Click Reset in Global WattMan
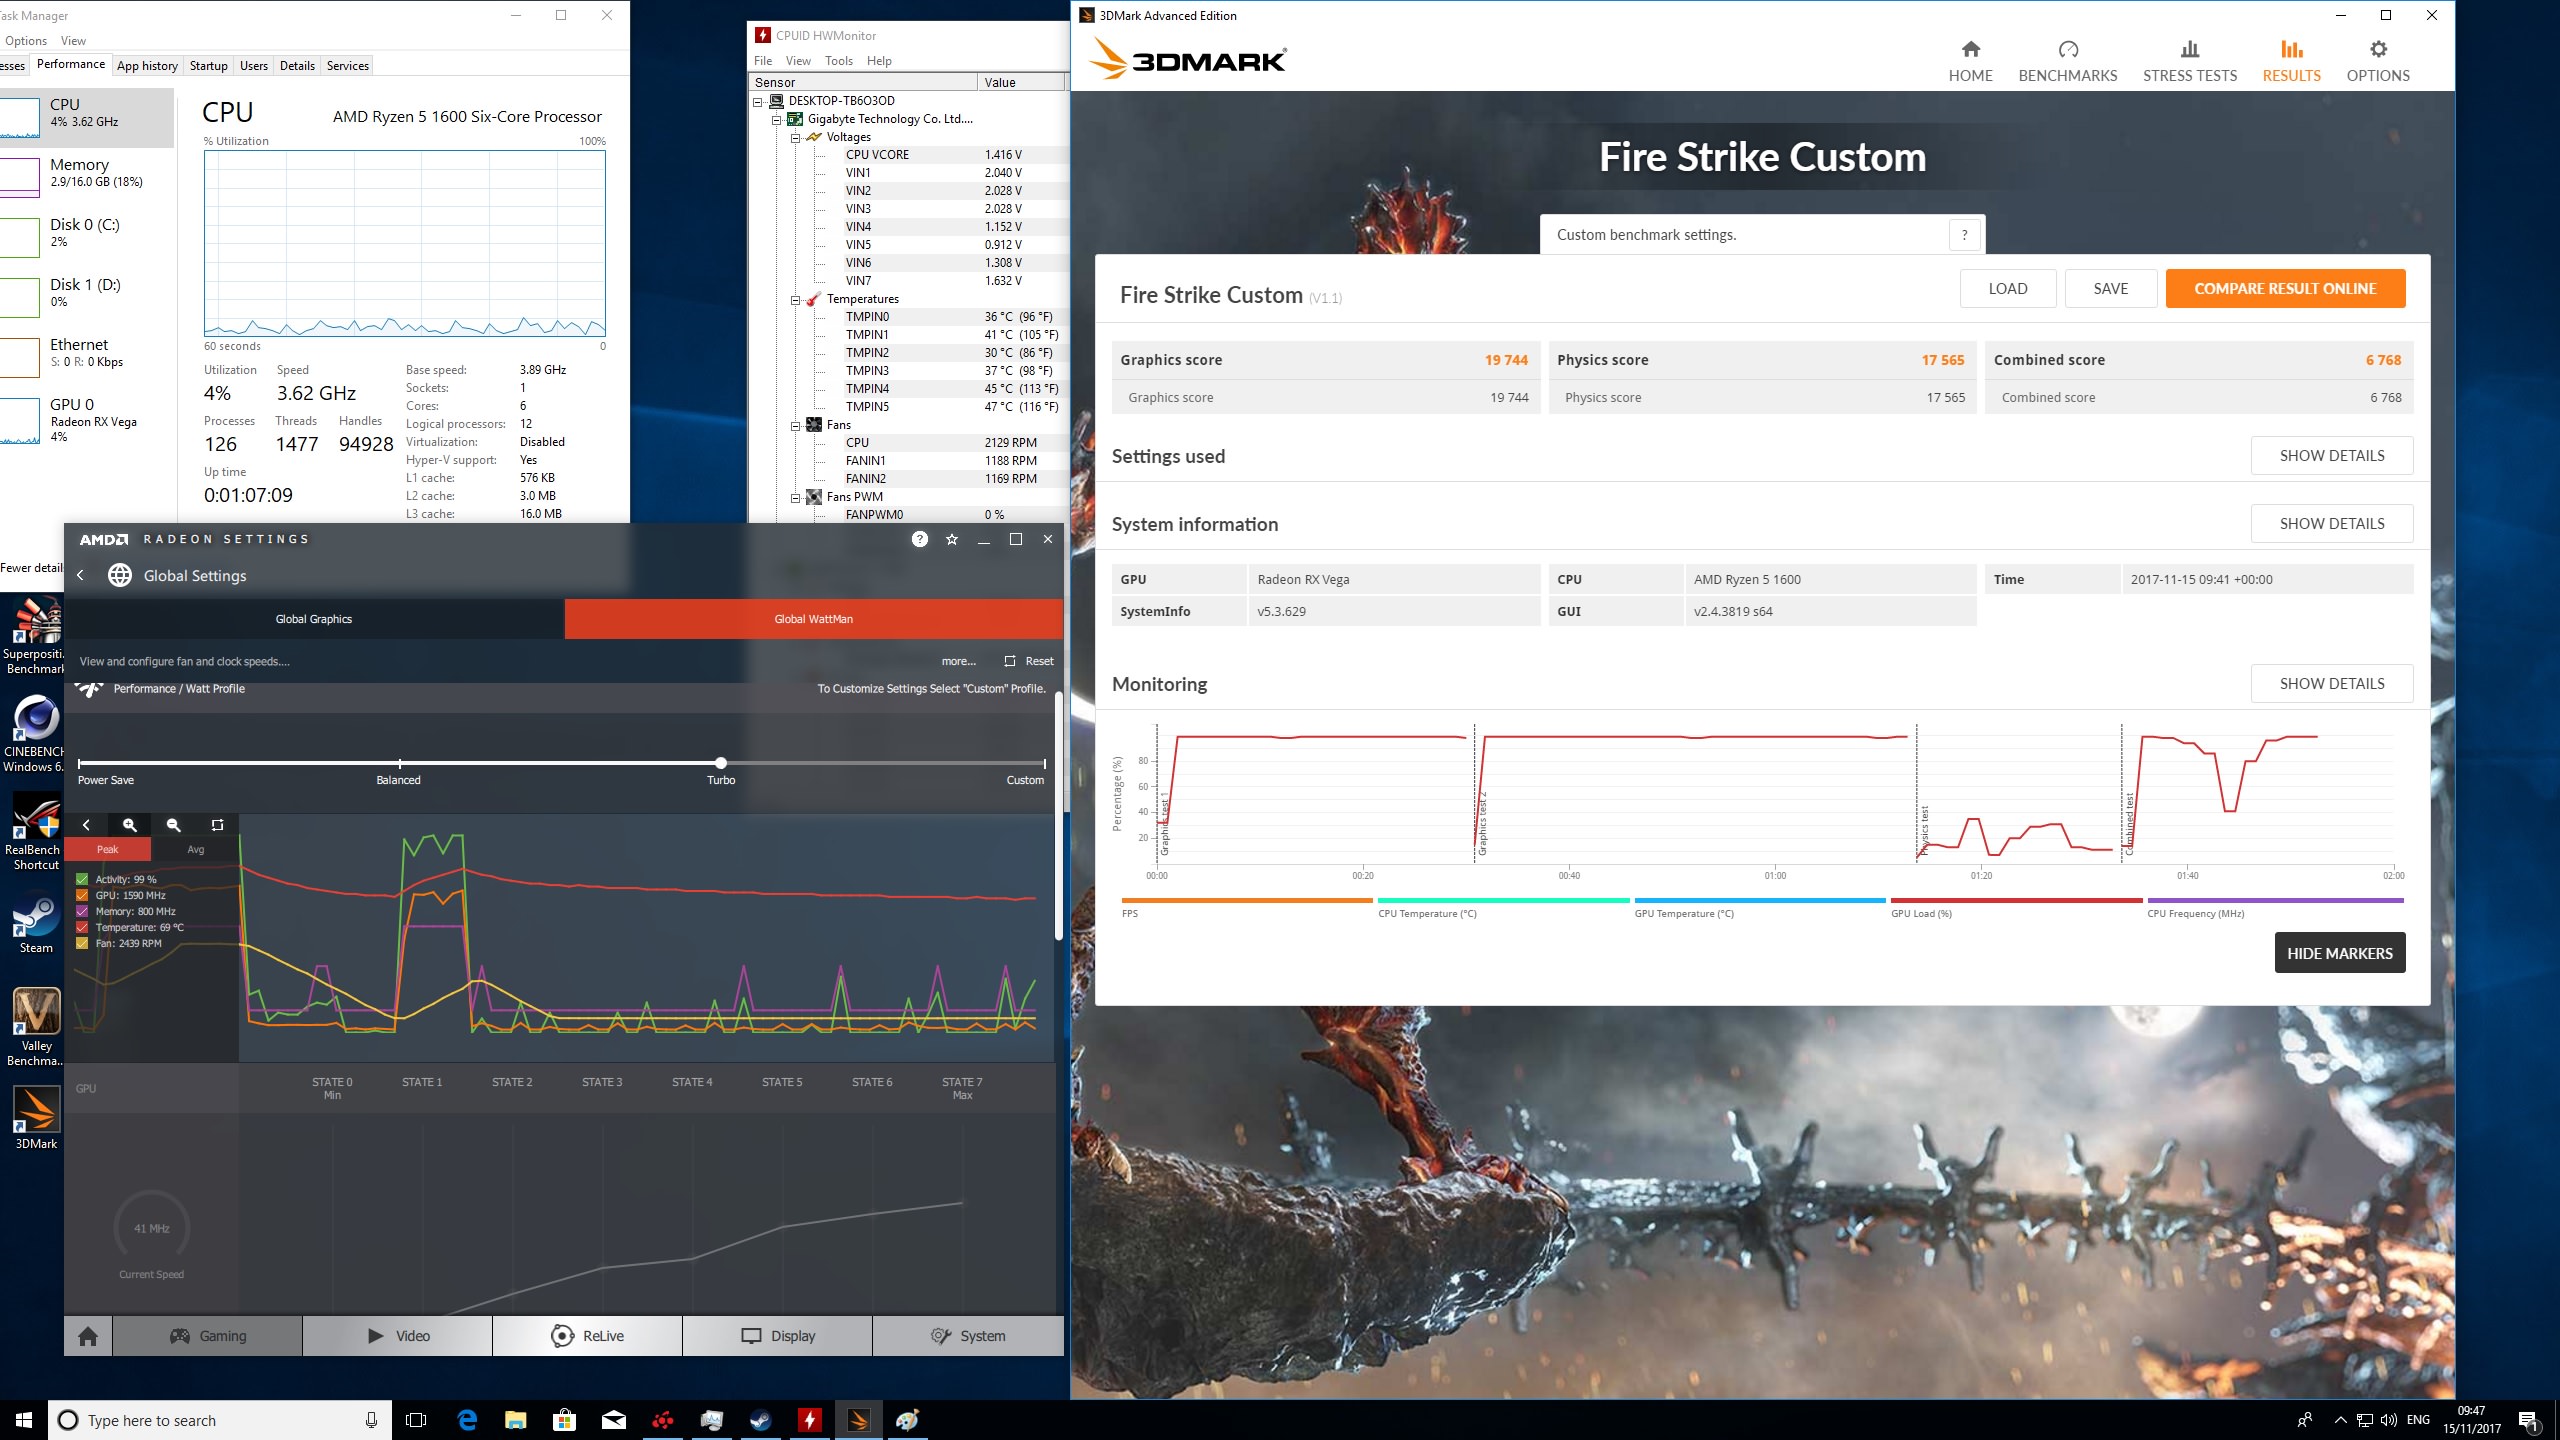 tap(1029, 661)
